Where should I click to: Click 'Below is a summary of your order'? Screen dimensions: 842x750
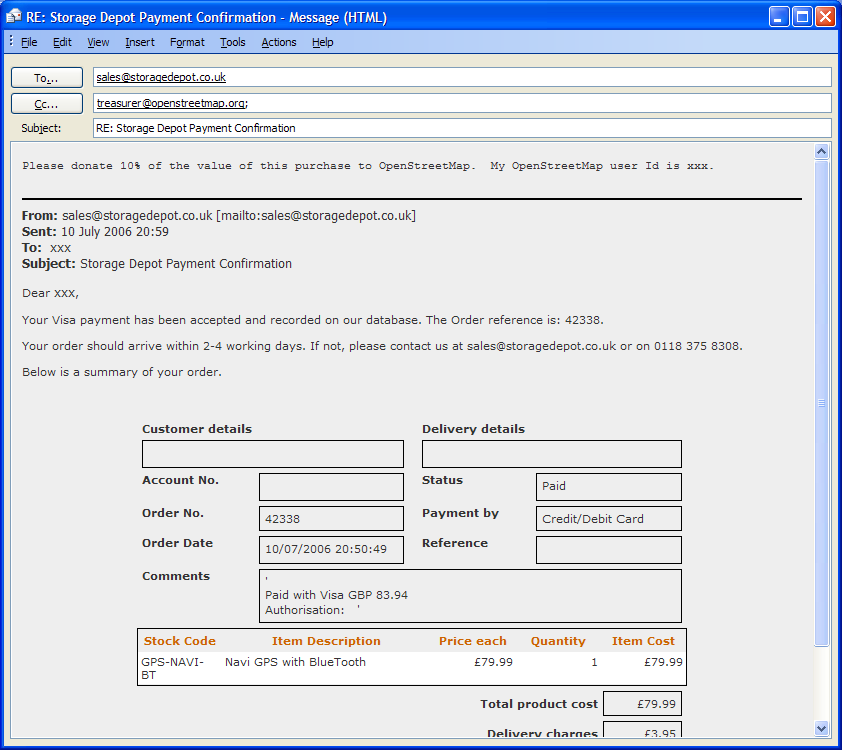(x=122, y=372)
